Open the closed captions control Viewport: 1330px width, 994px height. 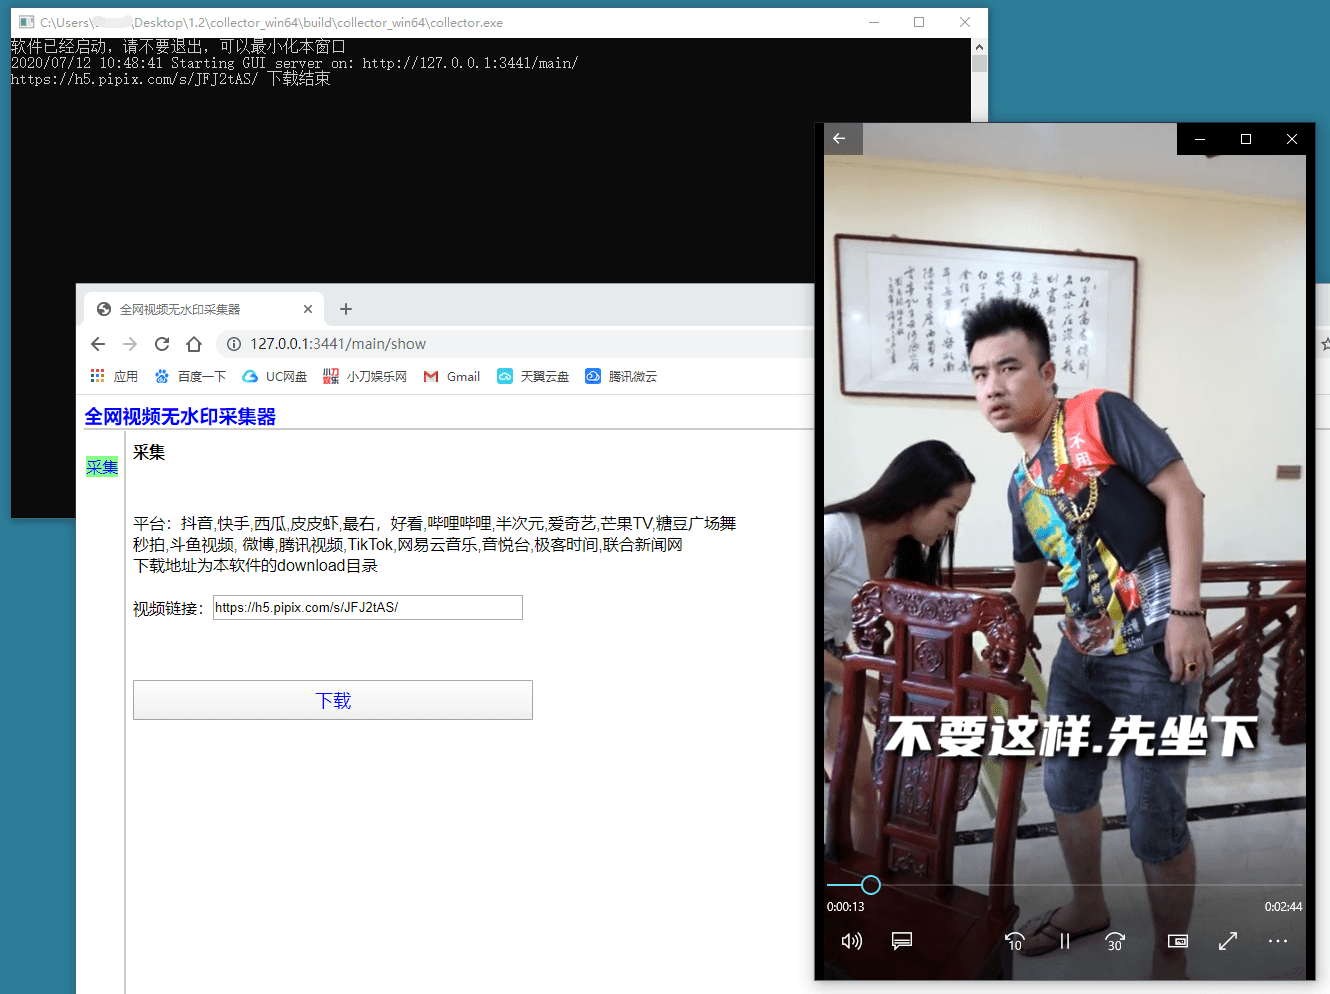[902, 941]
